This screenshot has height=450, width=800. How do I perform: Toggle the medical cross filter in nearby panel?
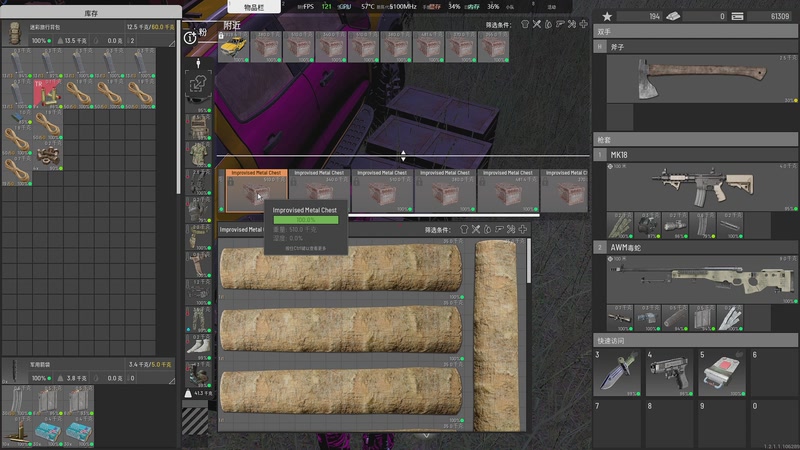pyautogui.click(x=584, y=24)
